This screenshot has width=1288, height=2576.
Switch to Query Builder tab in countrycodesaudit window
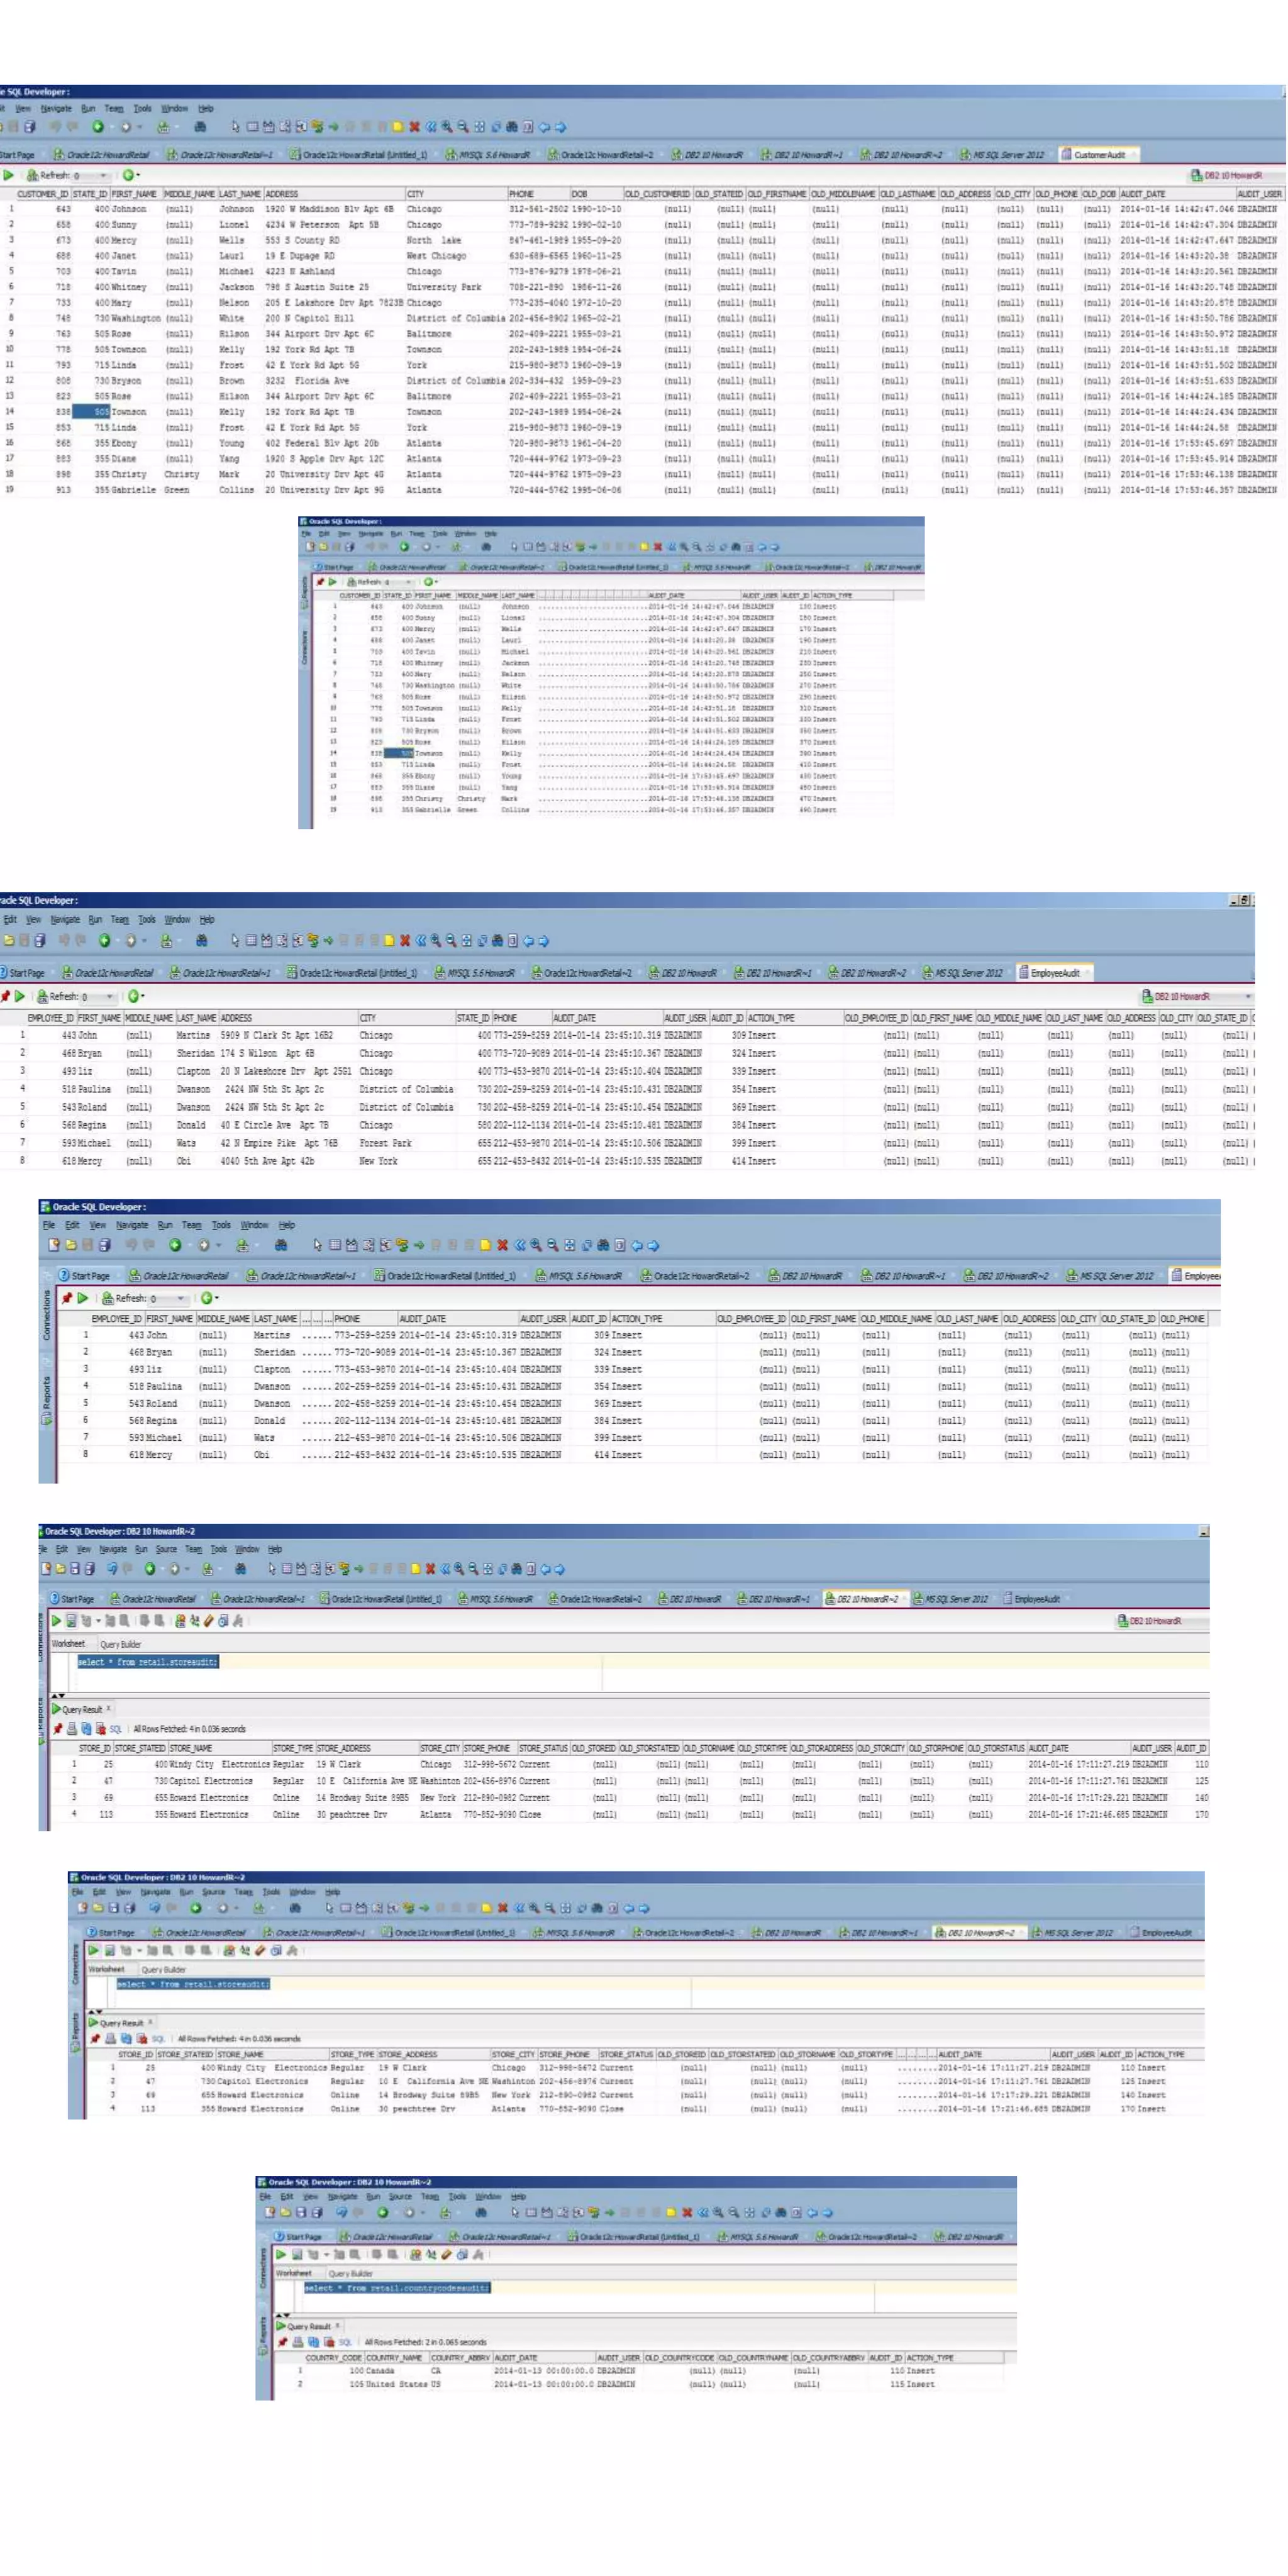pos(351,2274)
